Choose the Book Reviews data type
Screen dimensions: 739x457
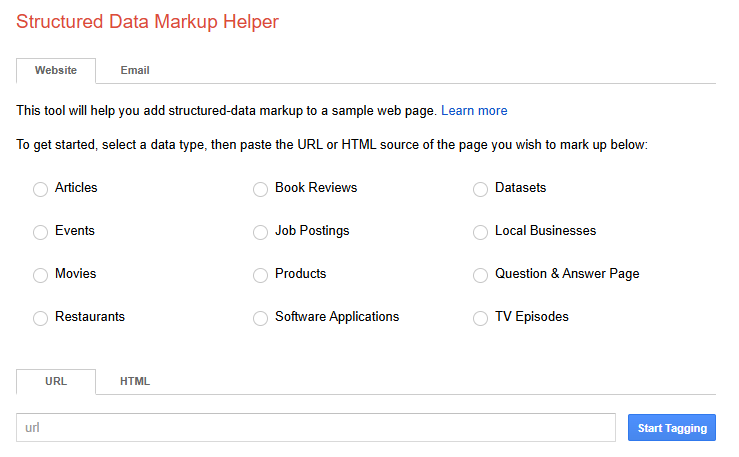coord(260,189)
